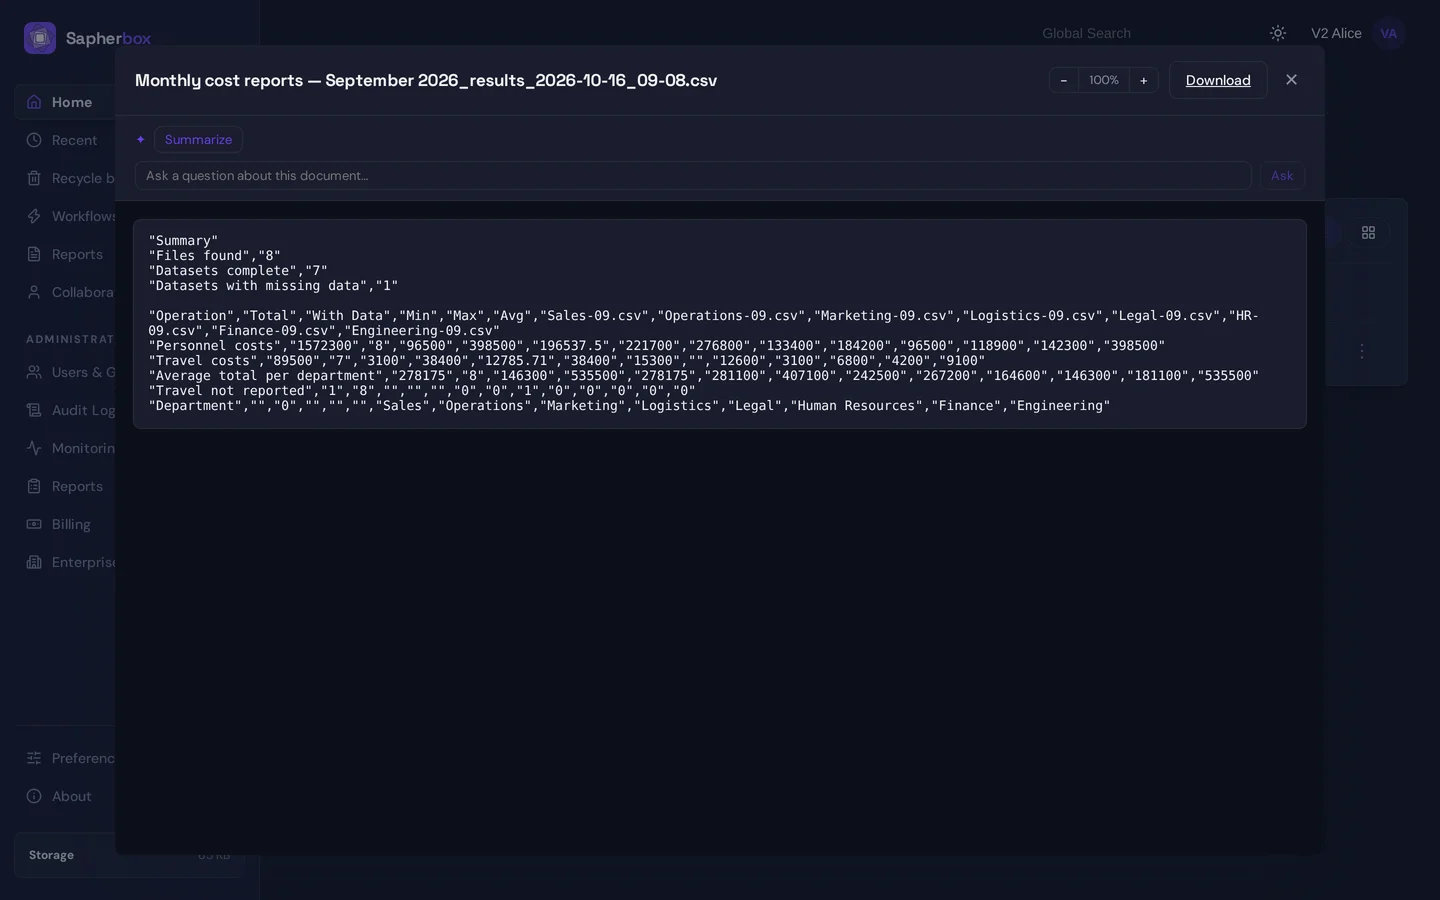
Task: Click the 100% zoom level indicator
Action: pos(1104,80)
